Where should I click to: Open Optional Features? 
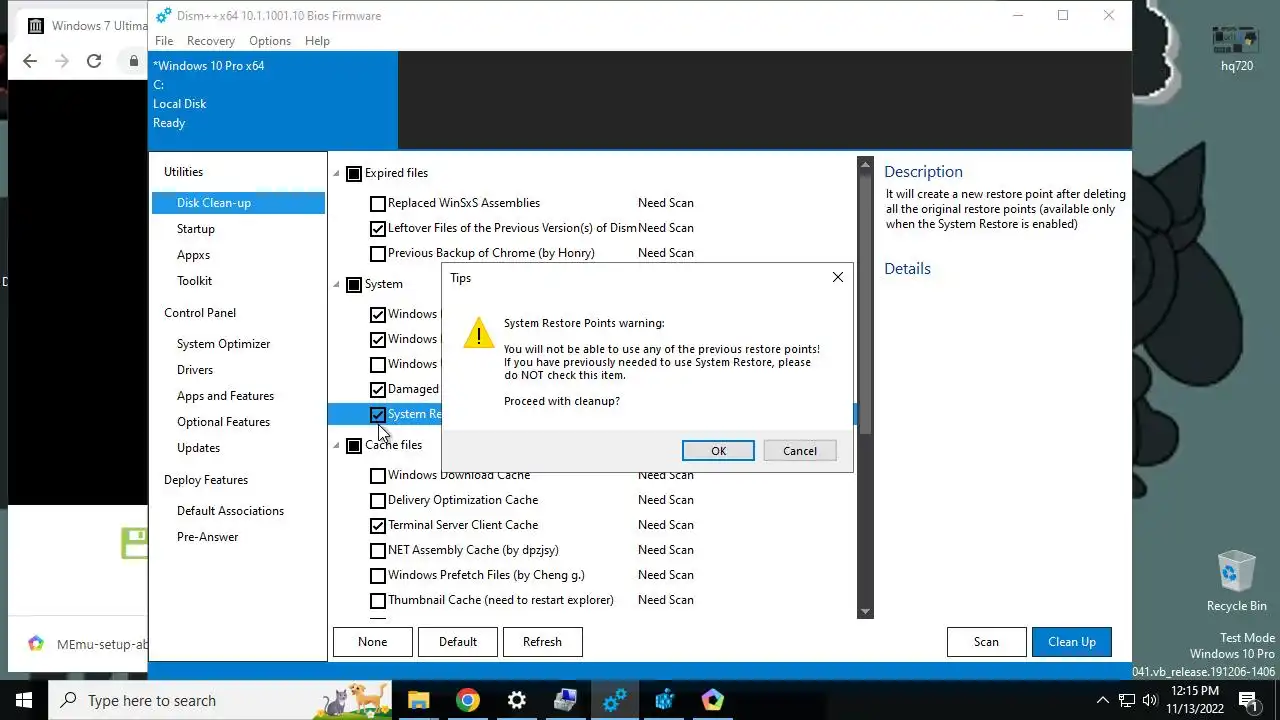[223, 422]
